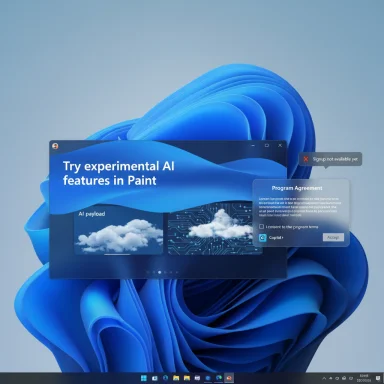The height and width of the screenshot is (384, 384).
Task: Open the notification center icon
Action: pos(378,378)
